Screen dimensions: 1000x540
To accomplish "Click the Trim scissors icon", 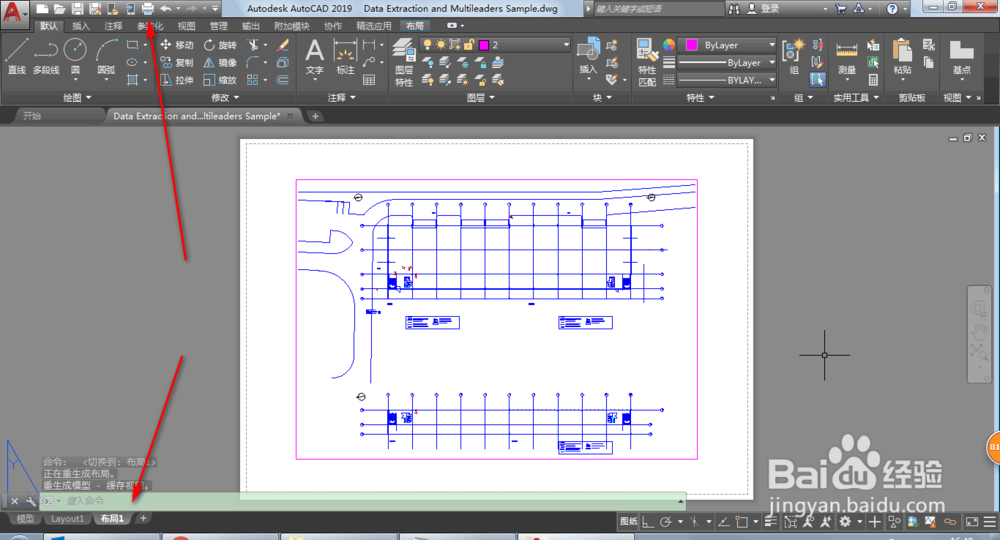I will coord(254,45).
